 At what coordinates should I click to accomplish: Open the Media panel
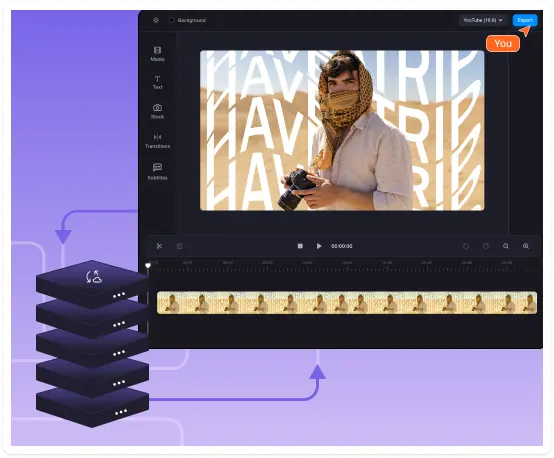(x=157, y=54)
